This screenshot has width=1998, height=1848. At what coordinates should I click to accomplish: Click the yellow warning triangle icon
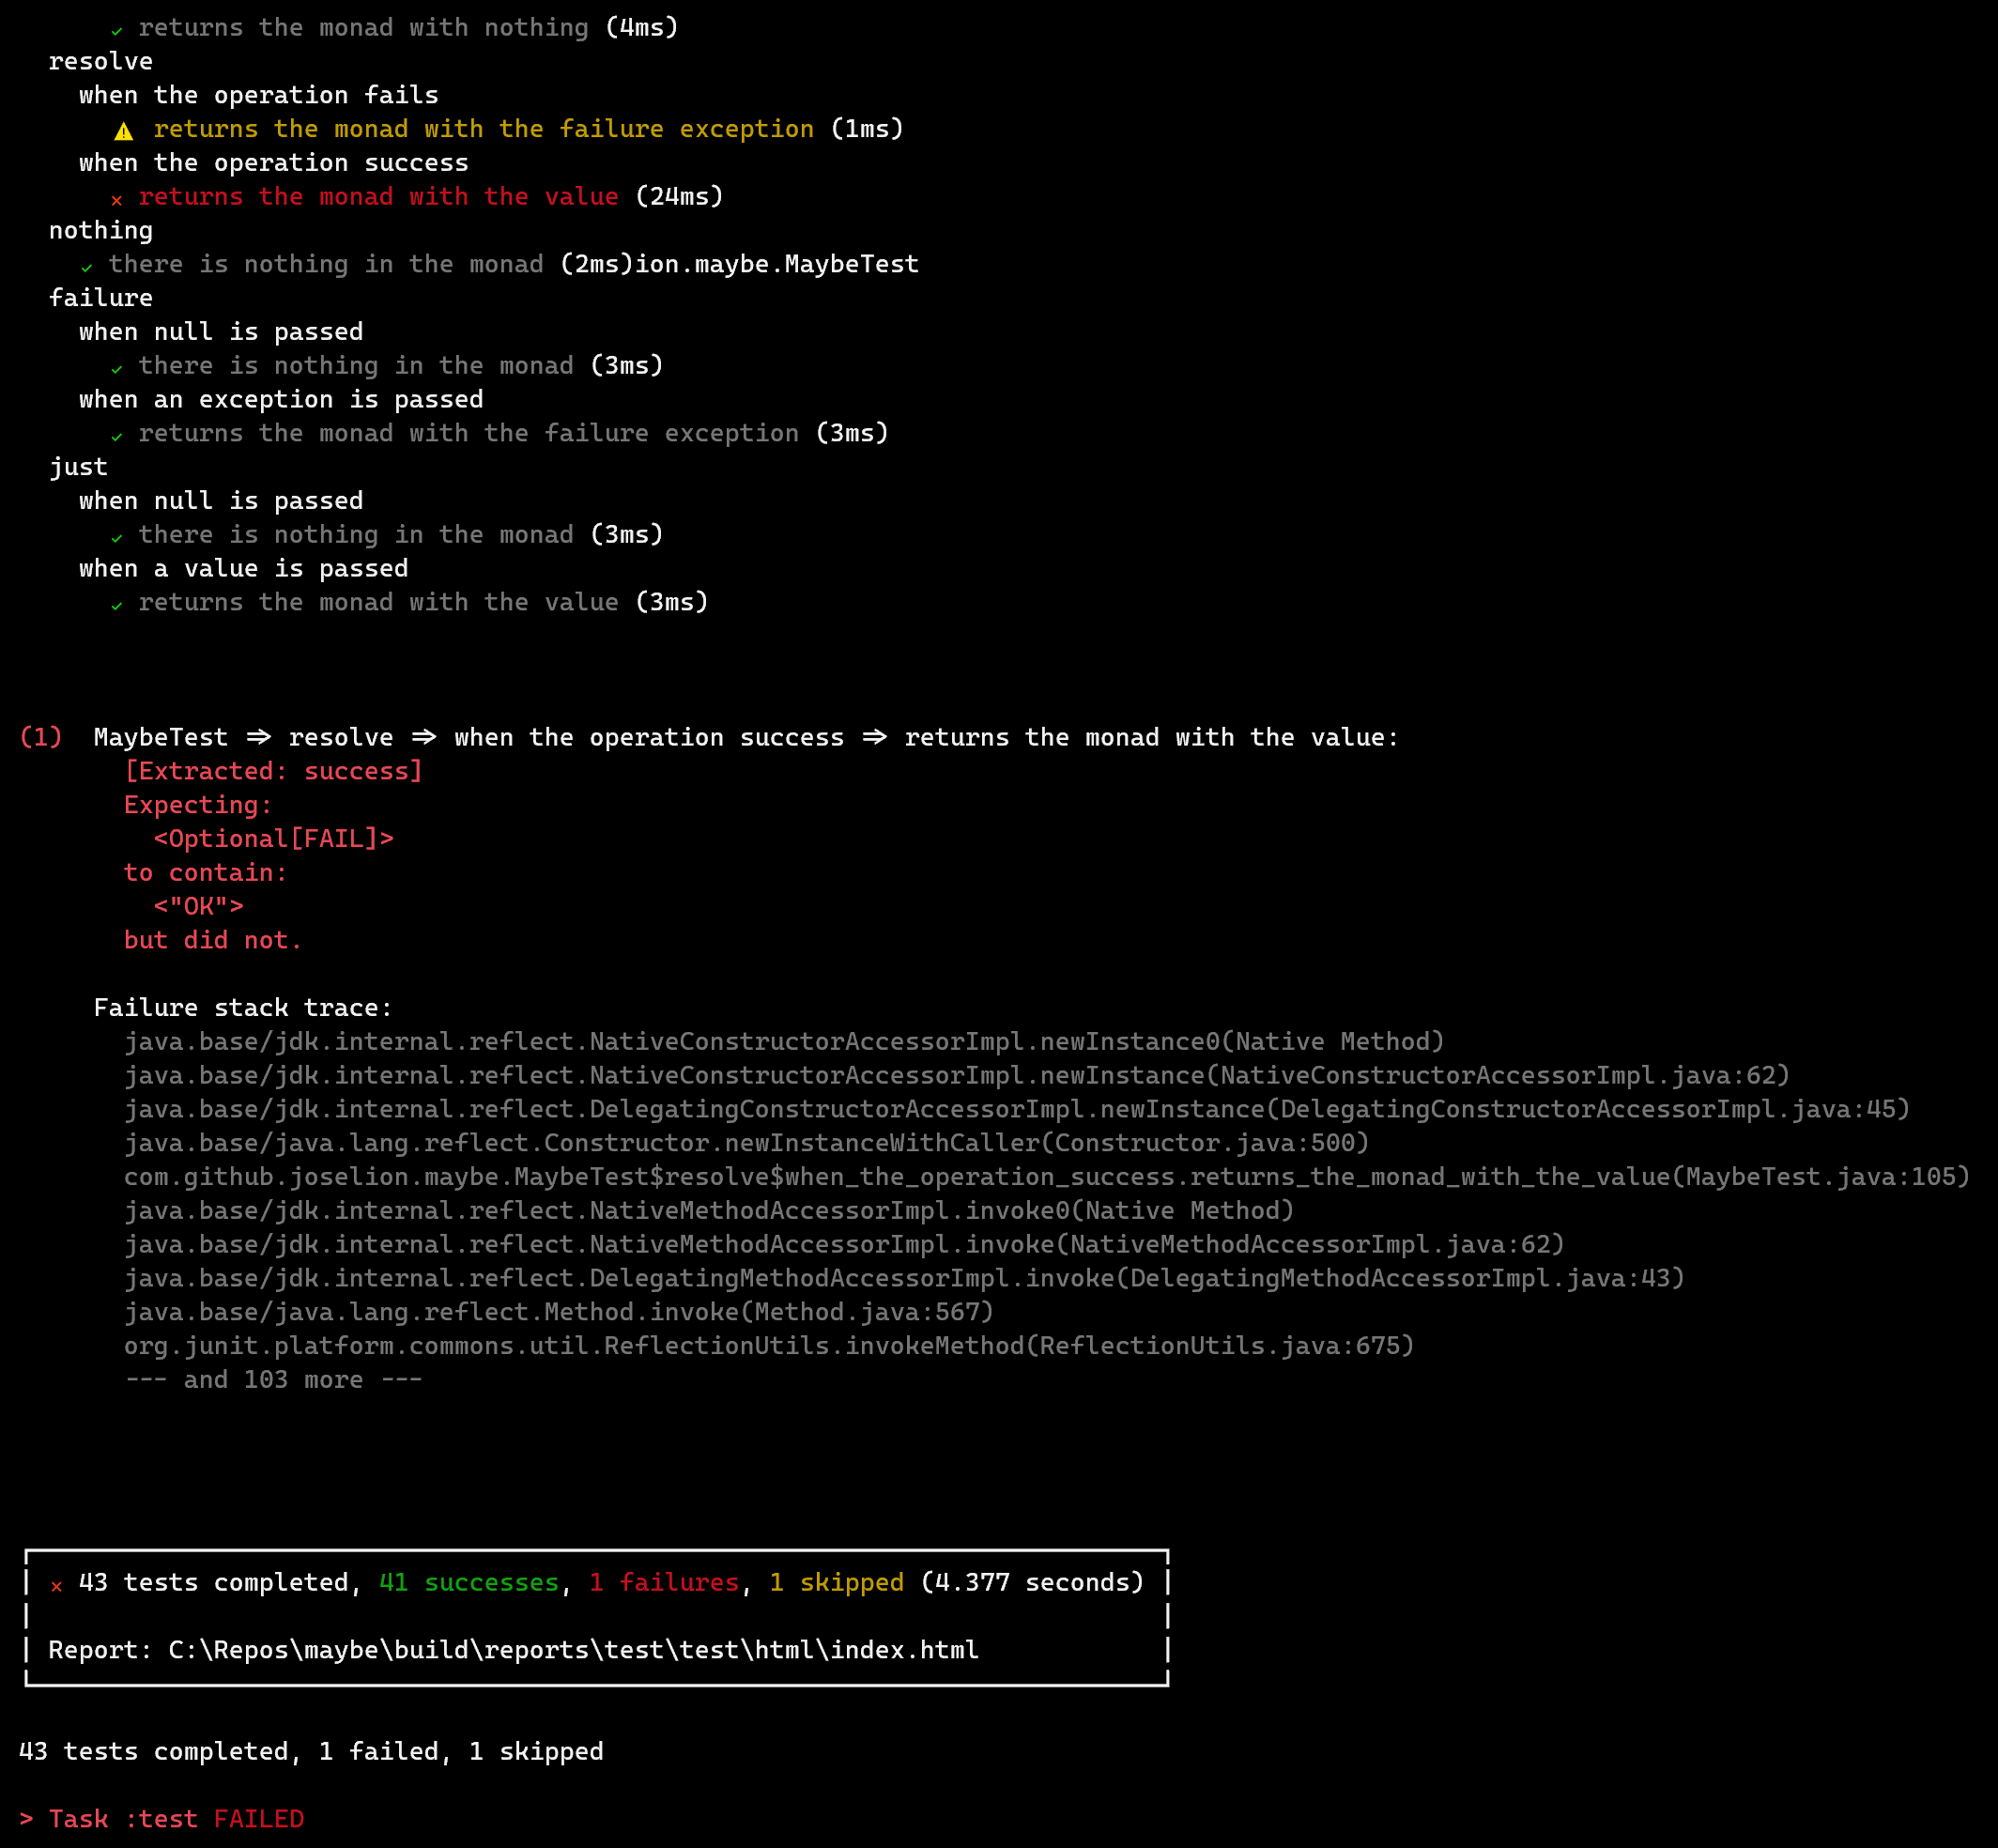[x=123, y=131]
